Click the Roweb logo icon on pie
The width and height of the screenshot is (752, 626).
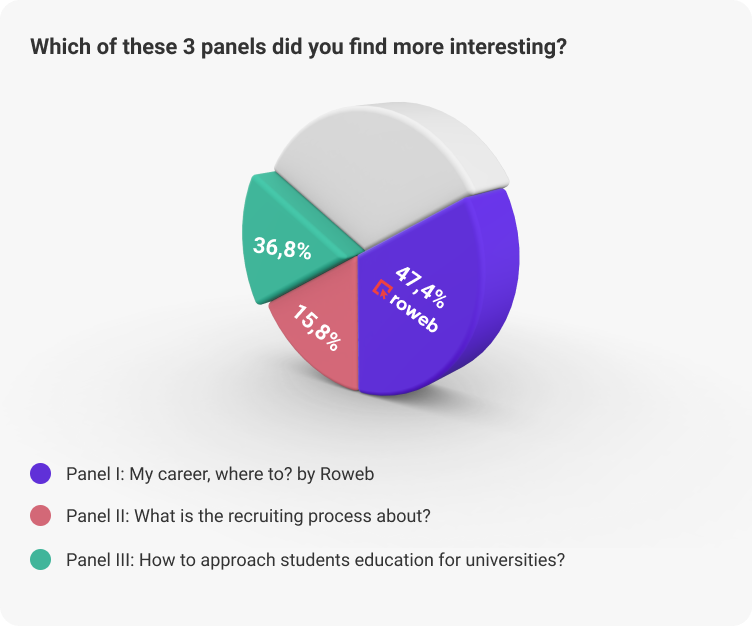coord(382,289)
